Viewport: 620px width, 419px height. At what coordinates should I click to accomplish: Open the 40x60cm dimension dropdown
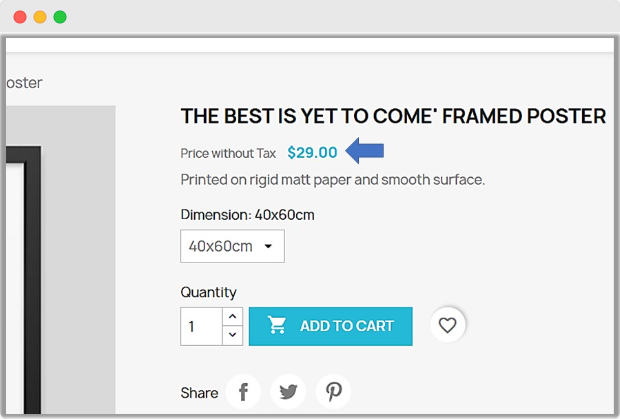(x=232, y=246)
